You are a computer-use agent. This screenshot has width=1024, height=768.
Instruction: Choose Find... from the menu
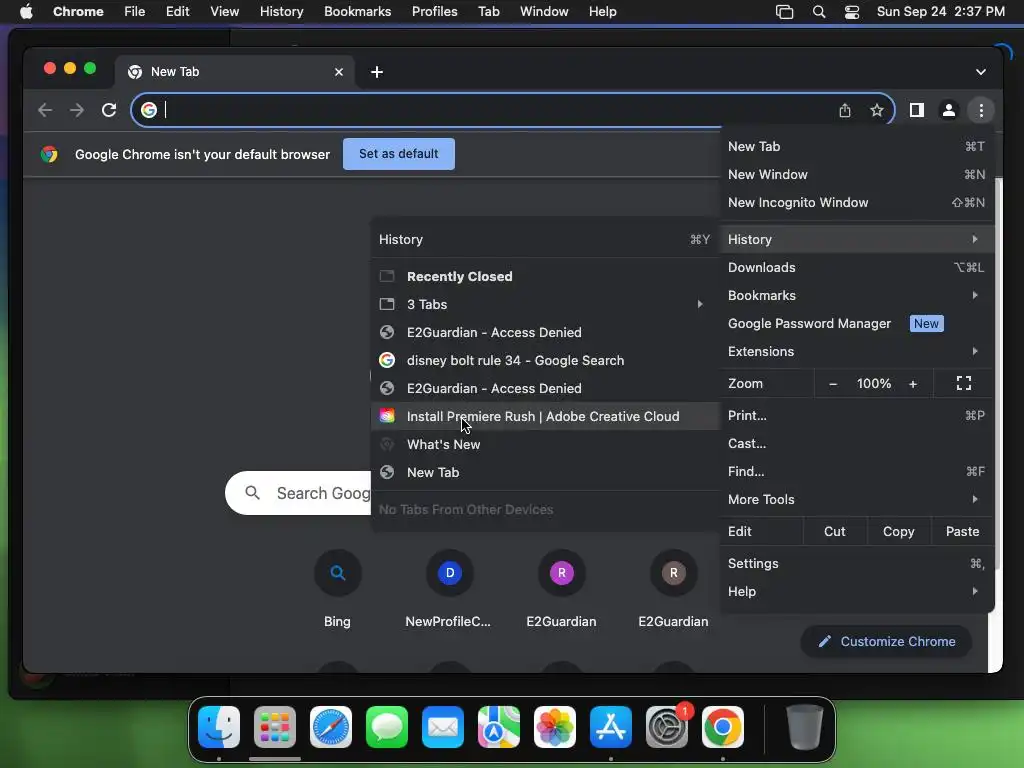[857, 472]
